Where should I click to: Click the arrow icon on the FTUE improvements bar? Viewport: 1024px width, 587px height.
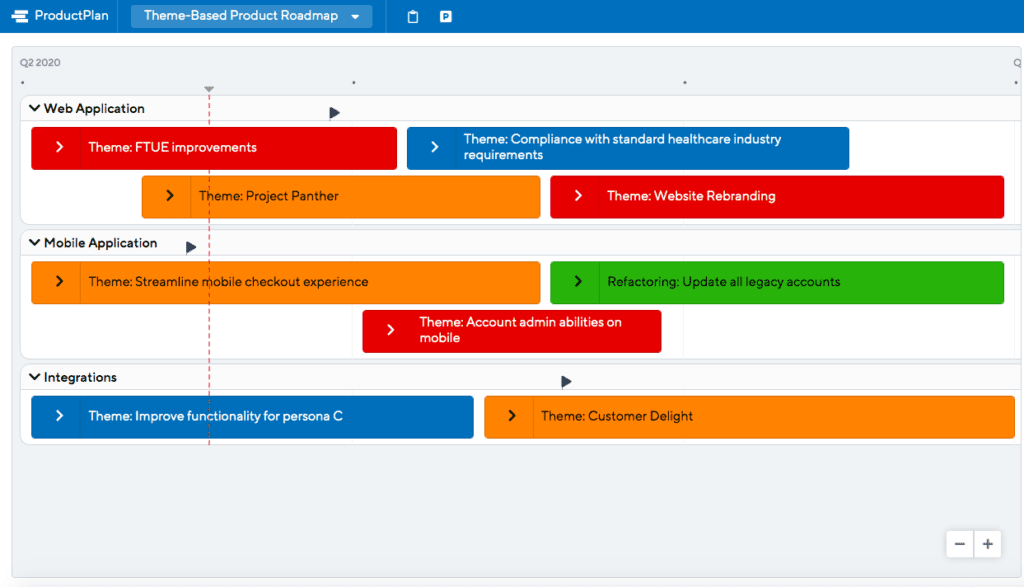(x=59, y=148)
